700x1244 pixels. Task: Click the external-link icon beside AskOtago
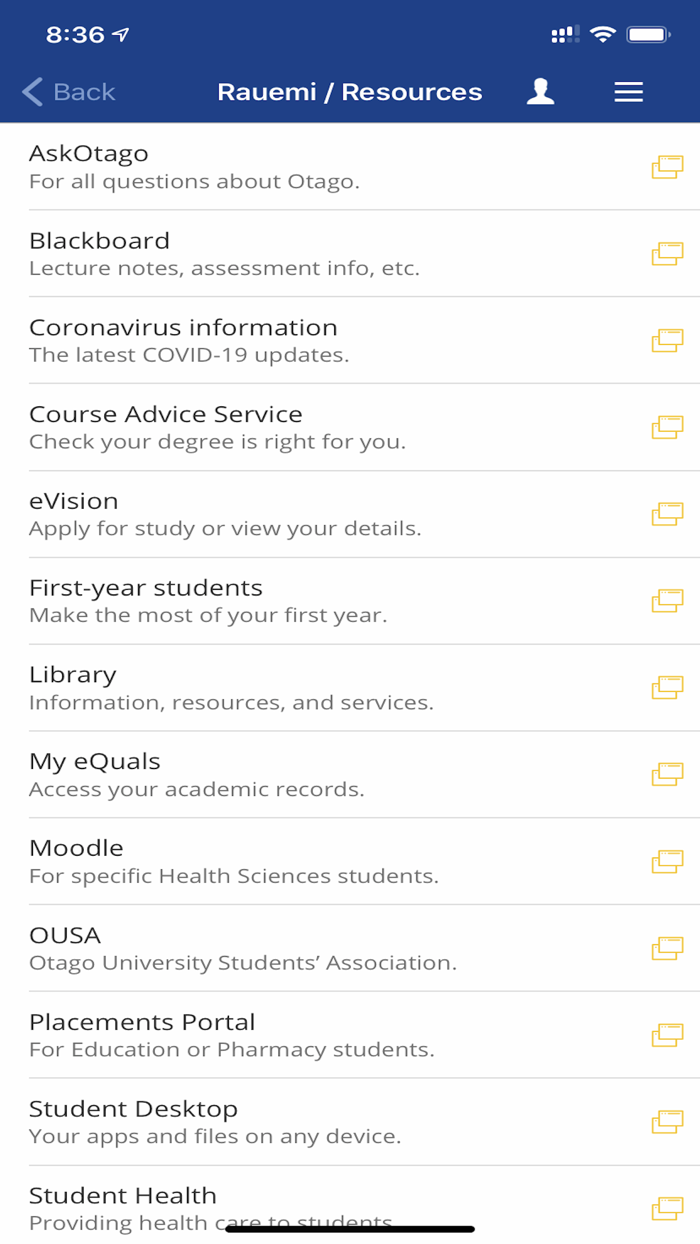coord(666,167)
